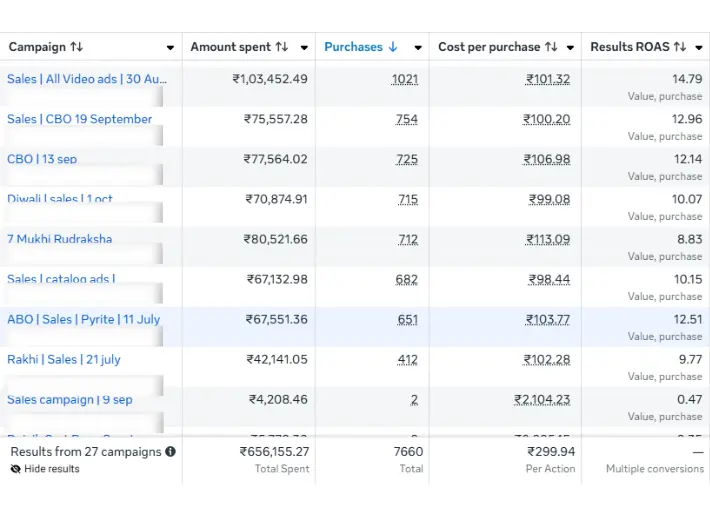Screen dimensions: 710x515
Task: Click the sort arrows beside Campaign header
Action: 77,47
